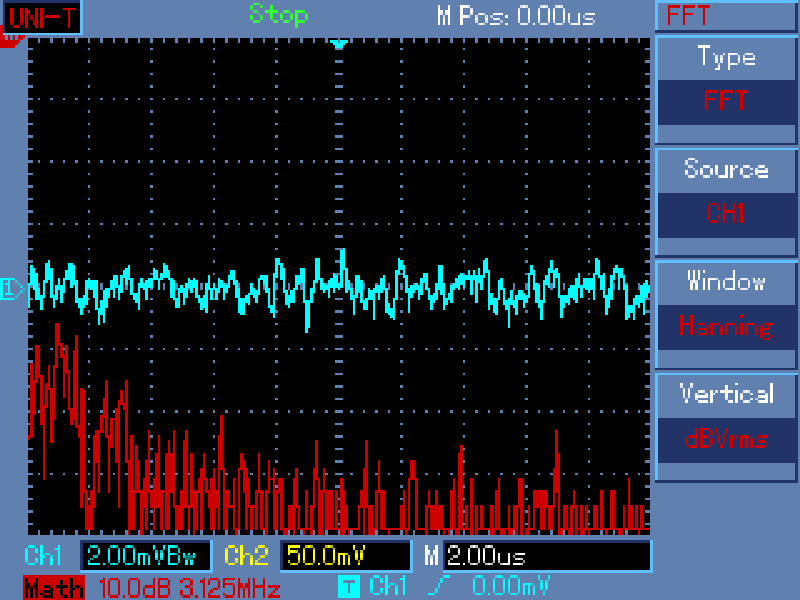Click the UNI-T brand logo

coord(42,18)
